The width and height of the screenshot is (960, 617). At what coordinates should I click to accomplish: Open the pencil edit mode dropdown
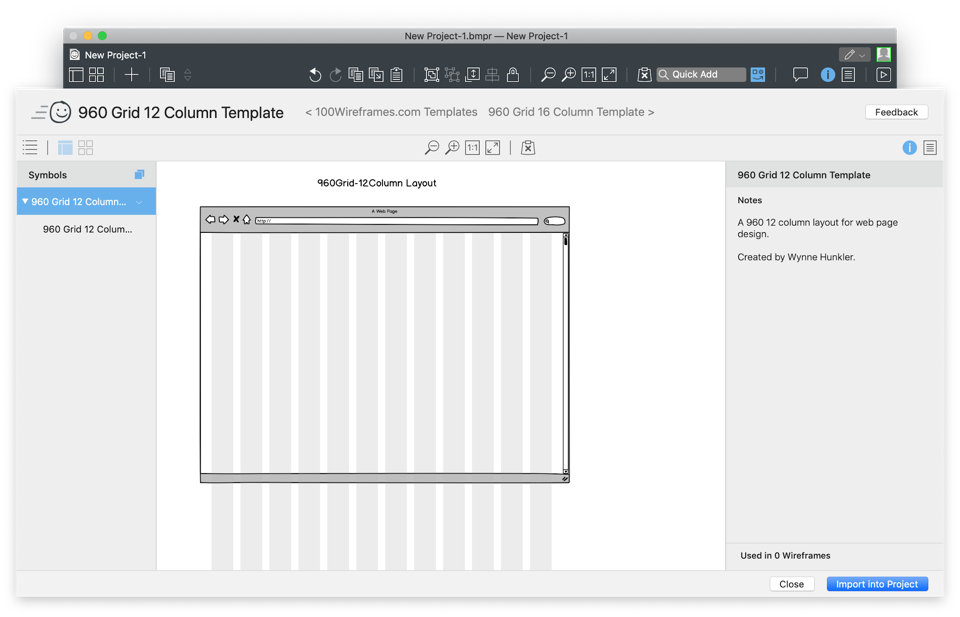click(854, 55)
